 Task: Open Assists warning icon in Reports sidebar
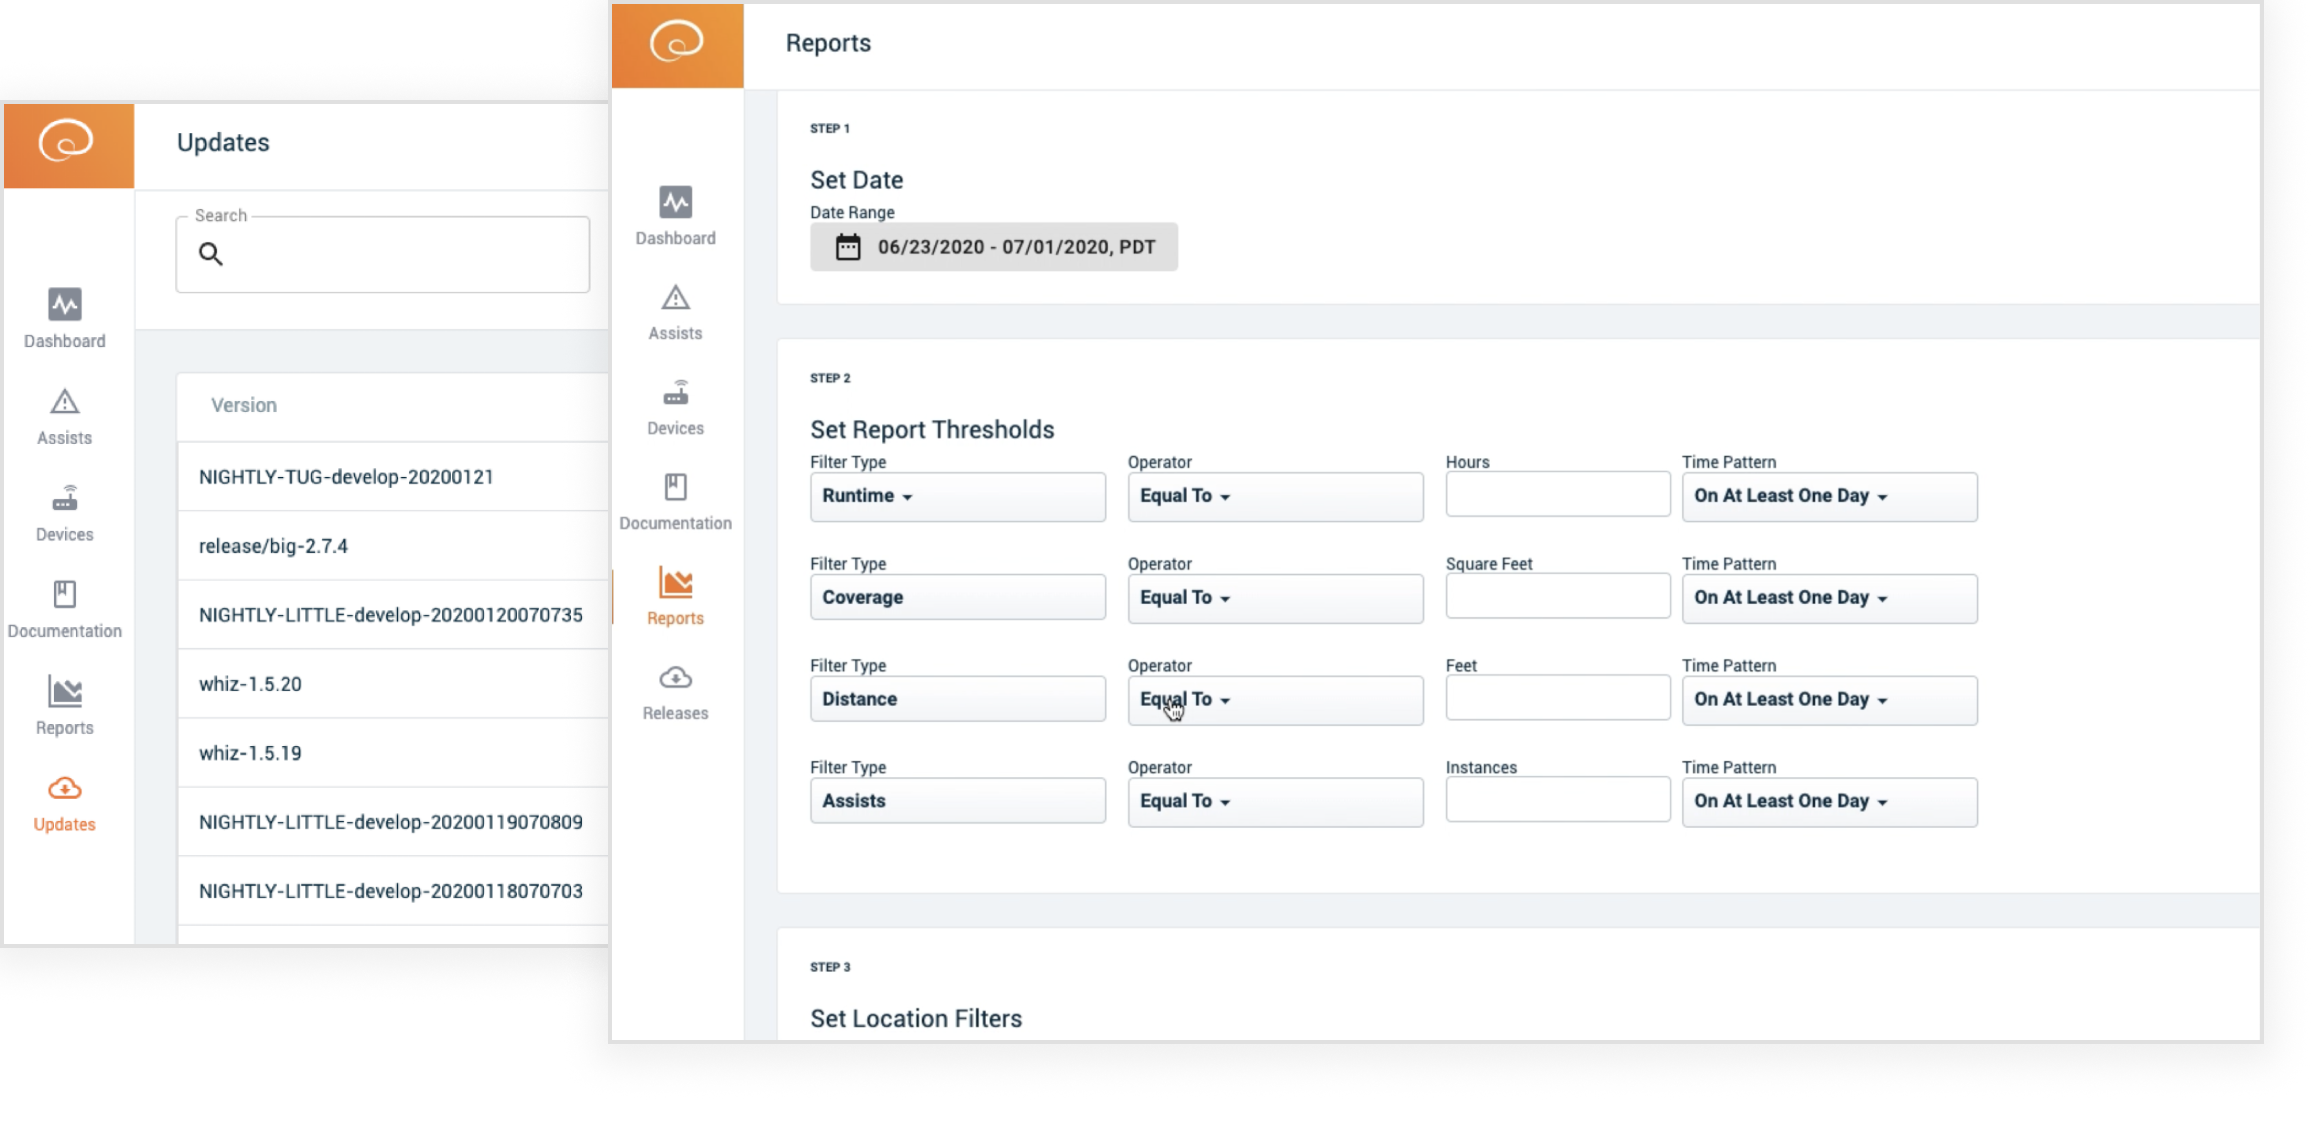675,298
